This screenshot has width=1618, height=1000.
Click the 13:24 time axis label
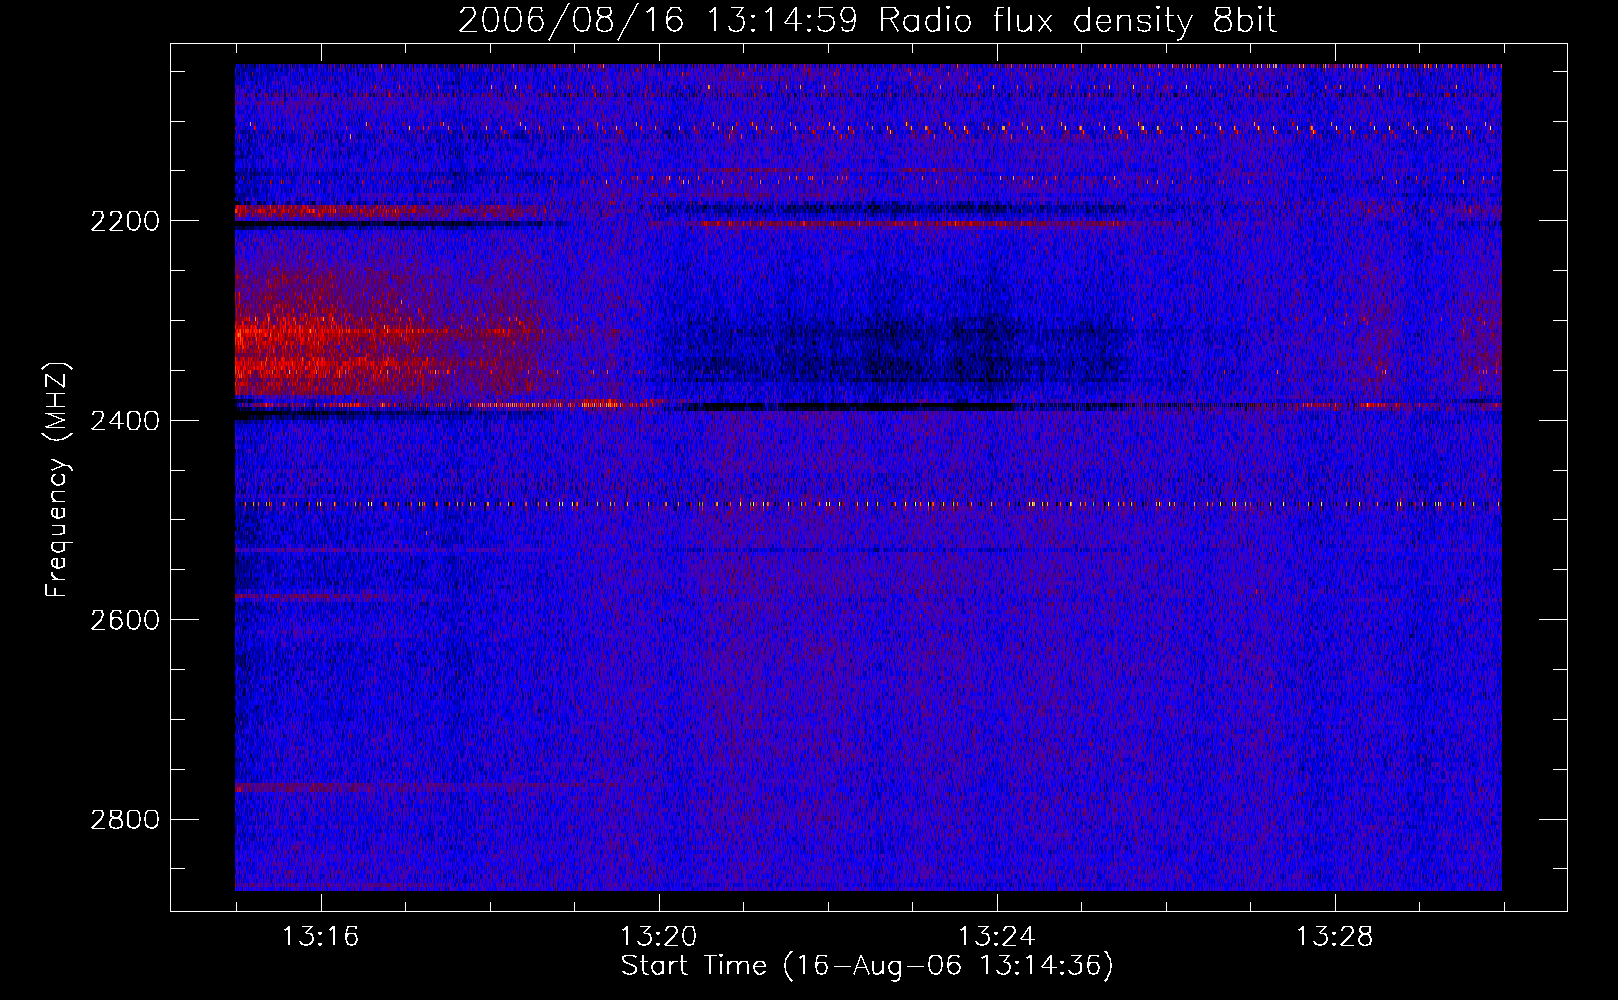tap(996, 937)
